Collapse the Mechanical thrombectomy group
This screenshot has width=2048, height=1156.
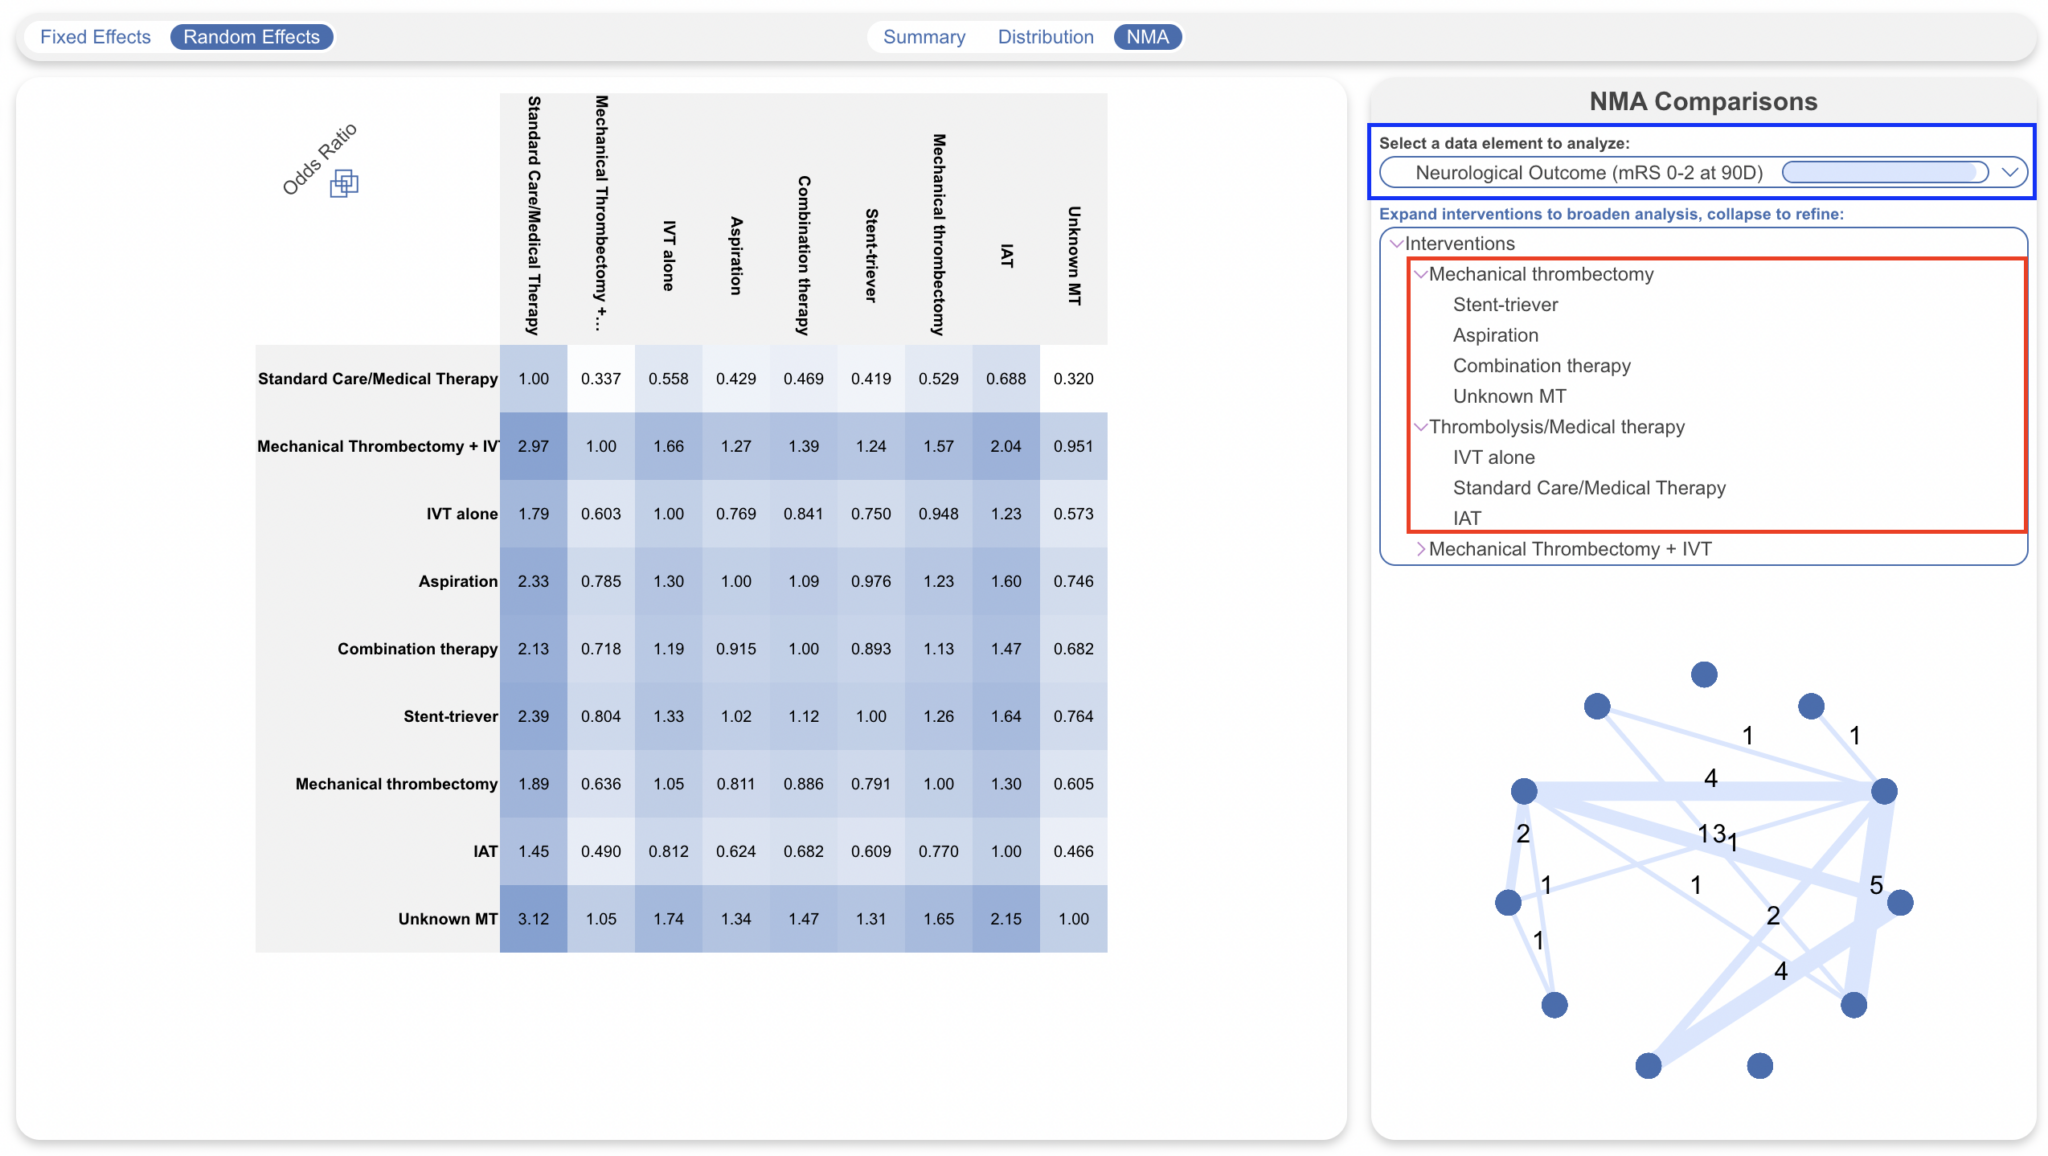1421,274
